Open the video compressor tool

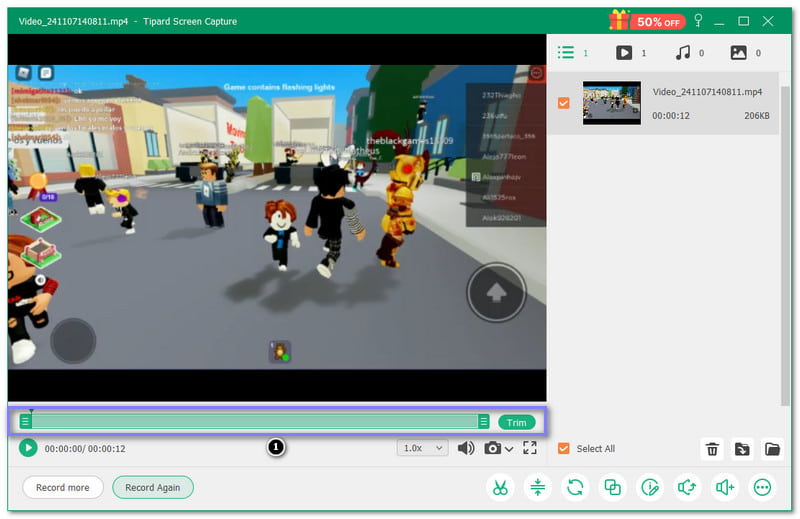click(x=538, y=487)
